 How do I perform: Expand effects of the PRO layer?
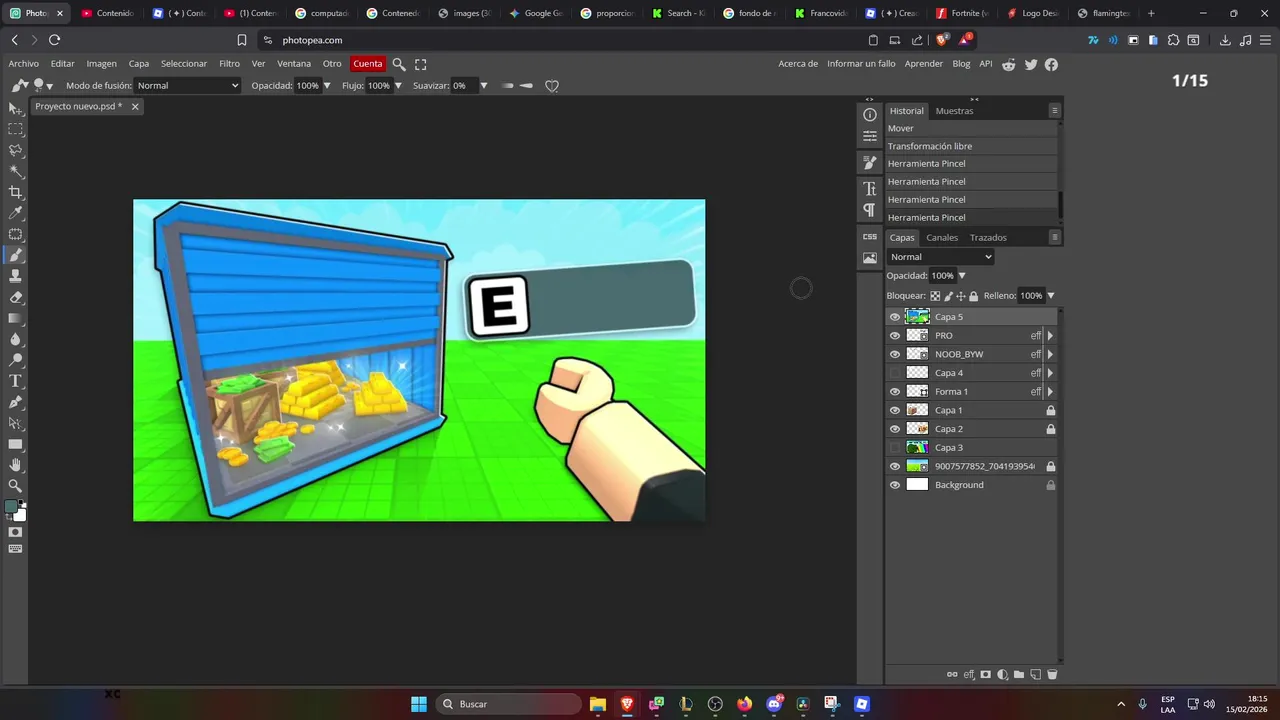tap(1050, 336)
